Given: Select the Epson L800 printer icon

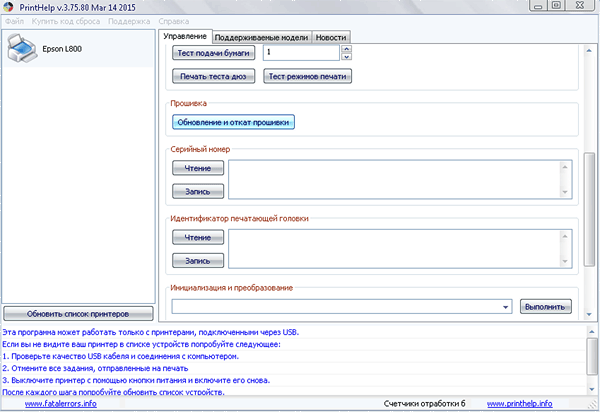Looking at the screenshot, I should (x=22, y=49).
